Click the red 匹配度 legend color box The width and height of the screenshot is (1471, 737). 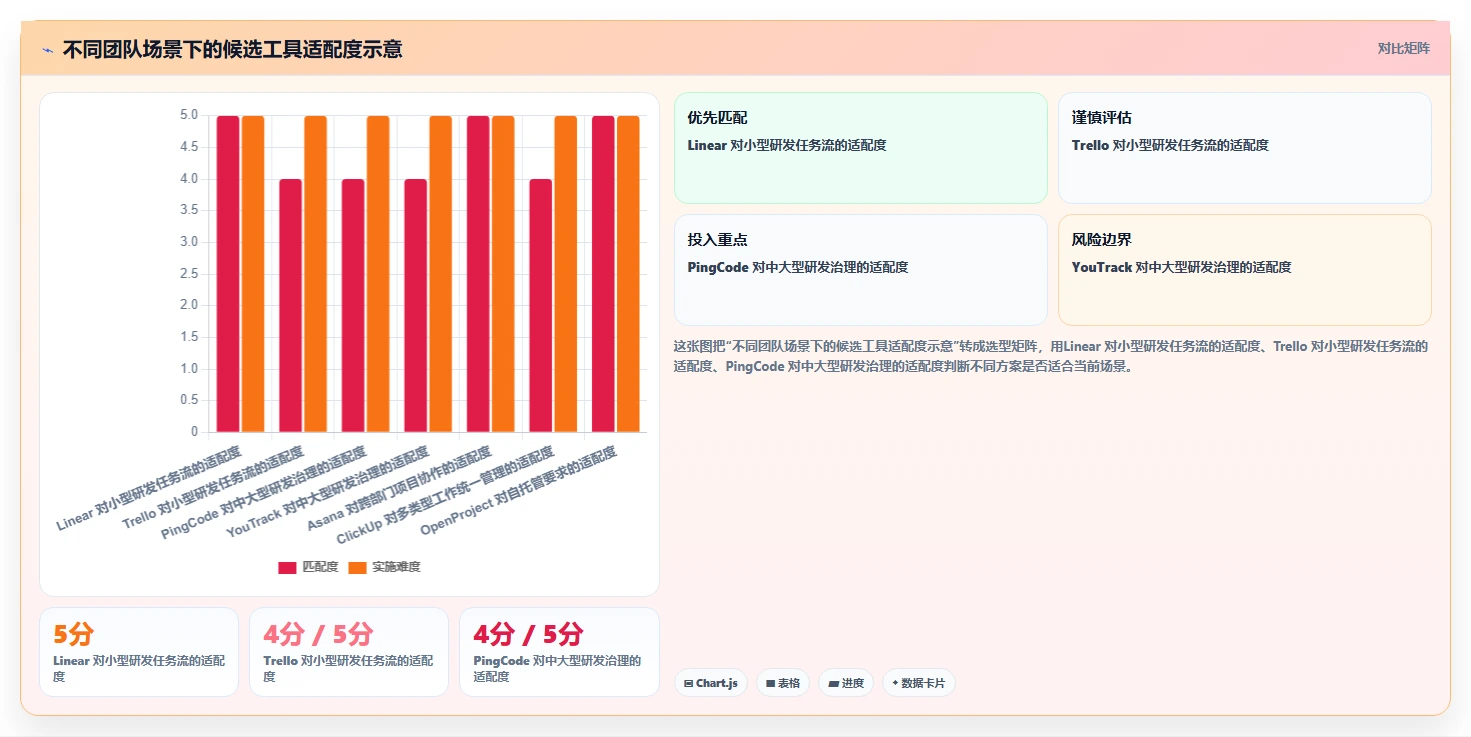tap(287, 567)
